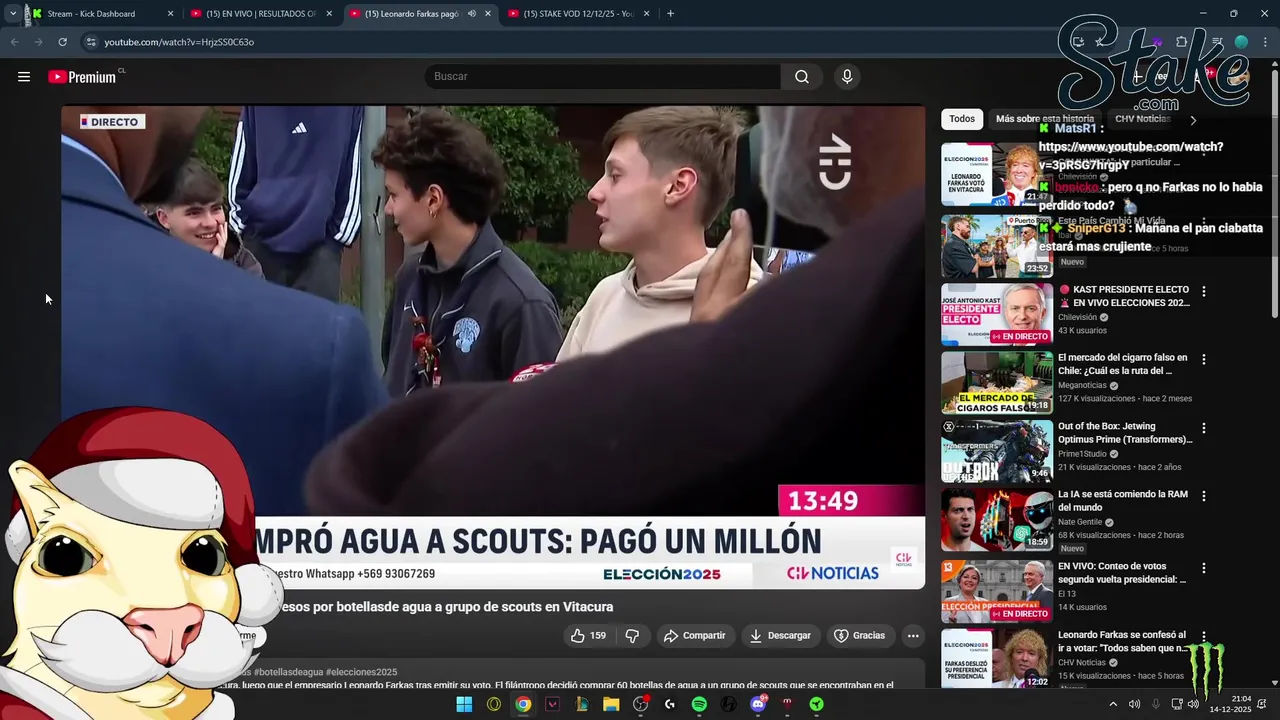Click the #elecciones2025 hashtag
The height and width of the screenshot is (720, 1280).
click(361, 672)
